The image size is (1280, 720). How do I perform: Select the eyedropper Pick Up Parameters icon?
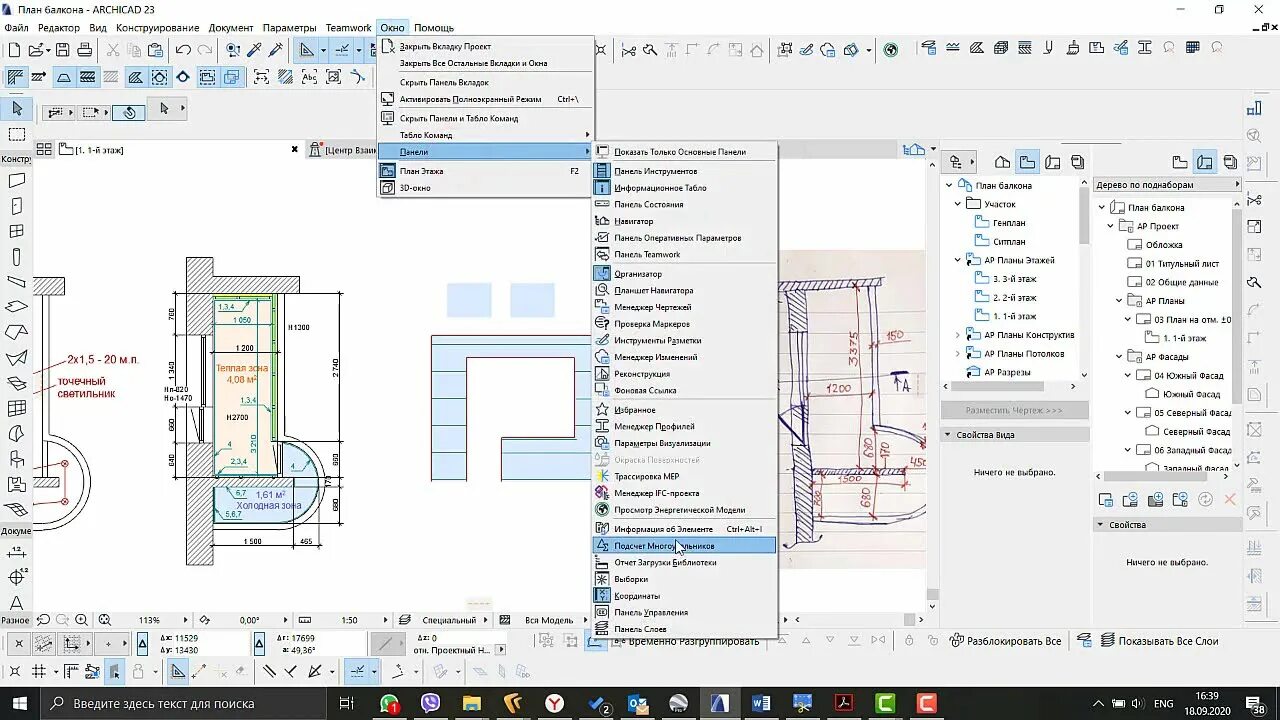pyautogui.click(x=255, y=50)
